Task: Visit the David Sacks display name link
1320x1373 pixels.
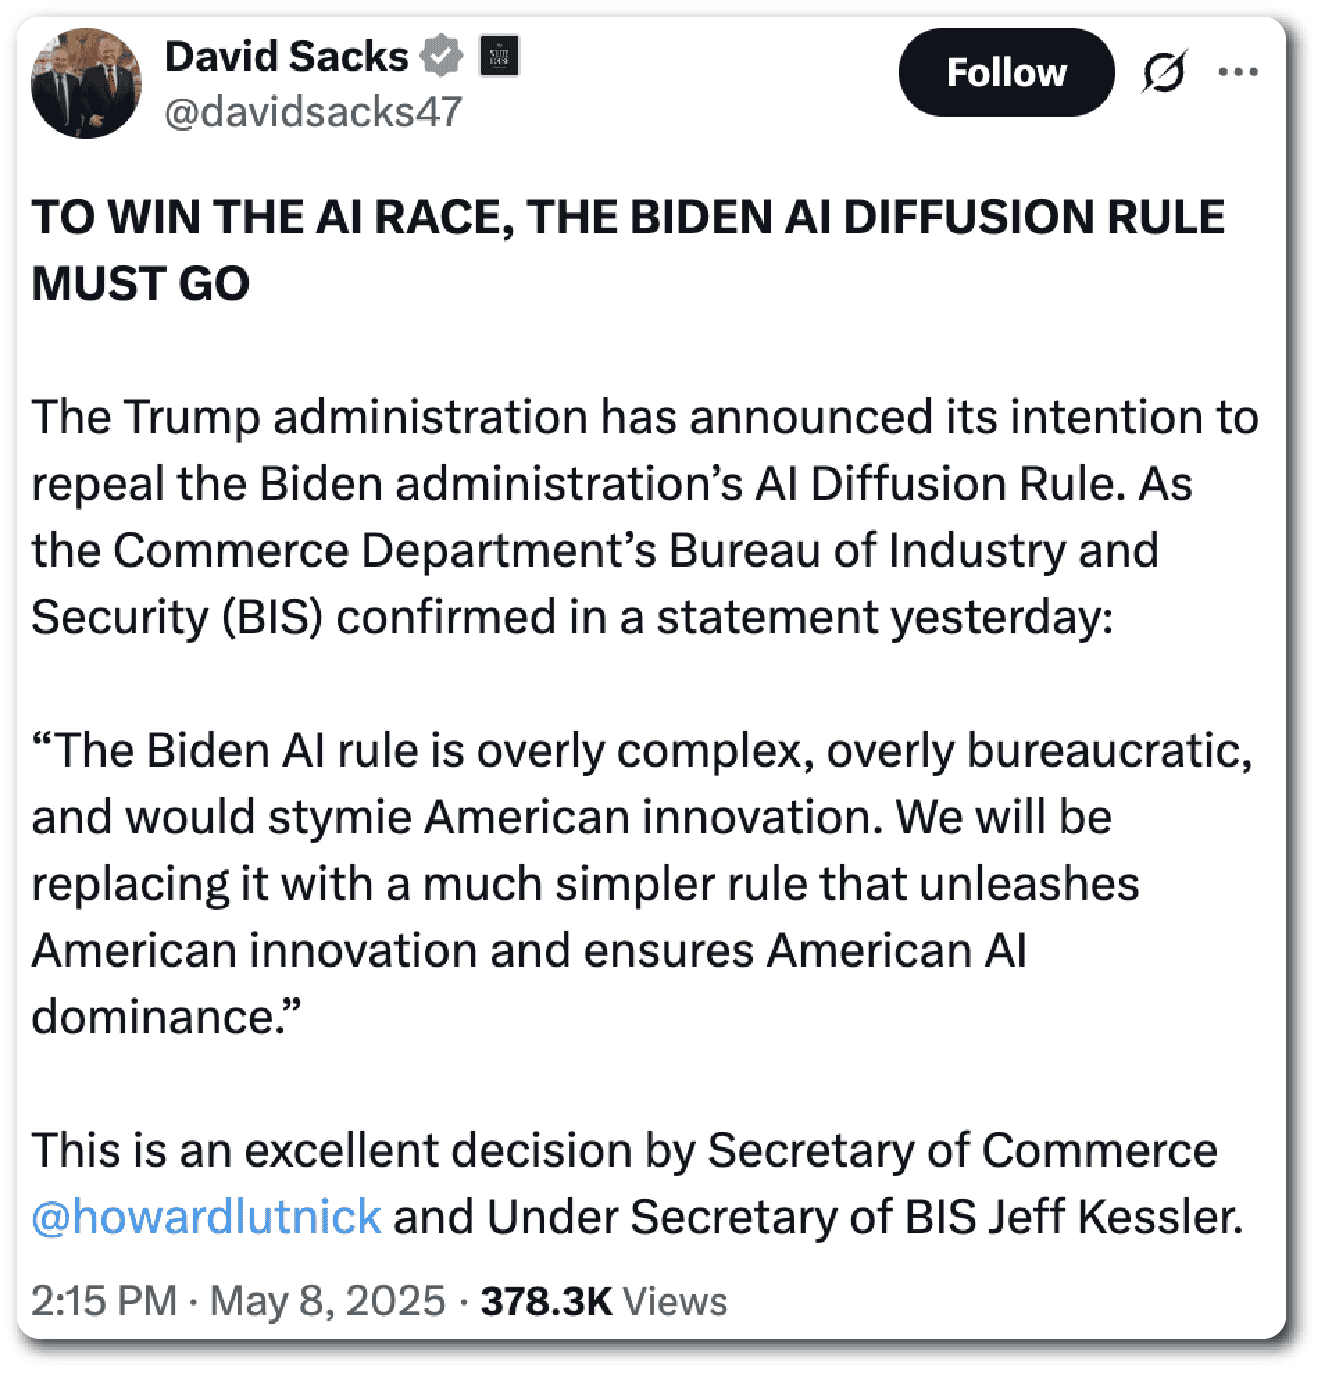Action: click(x=287, y=56)
